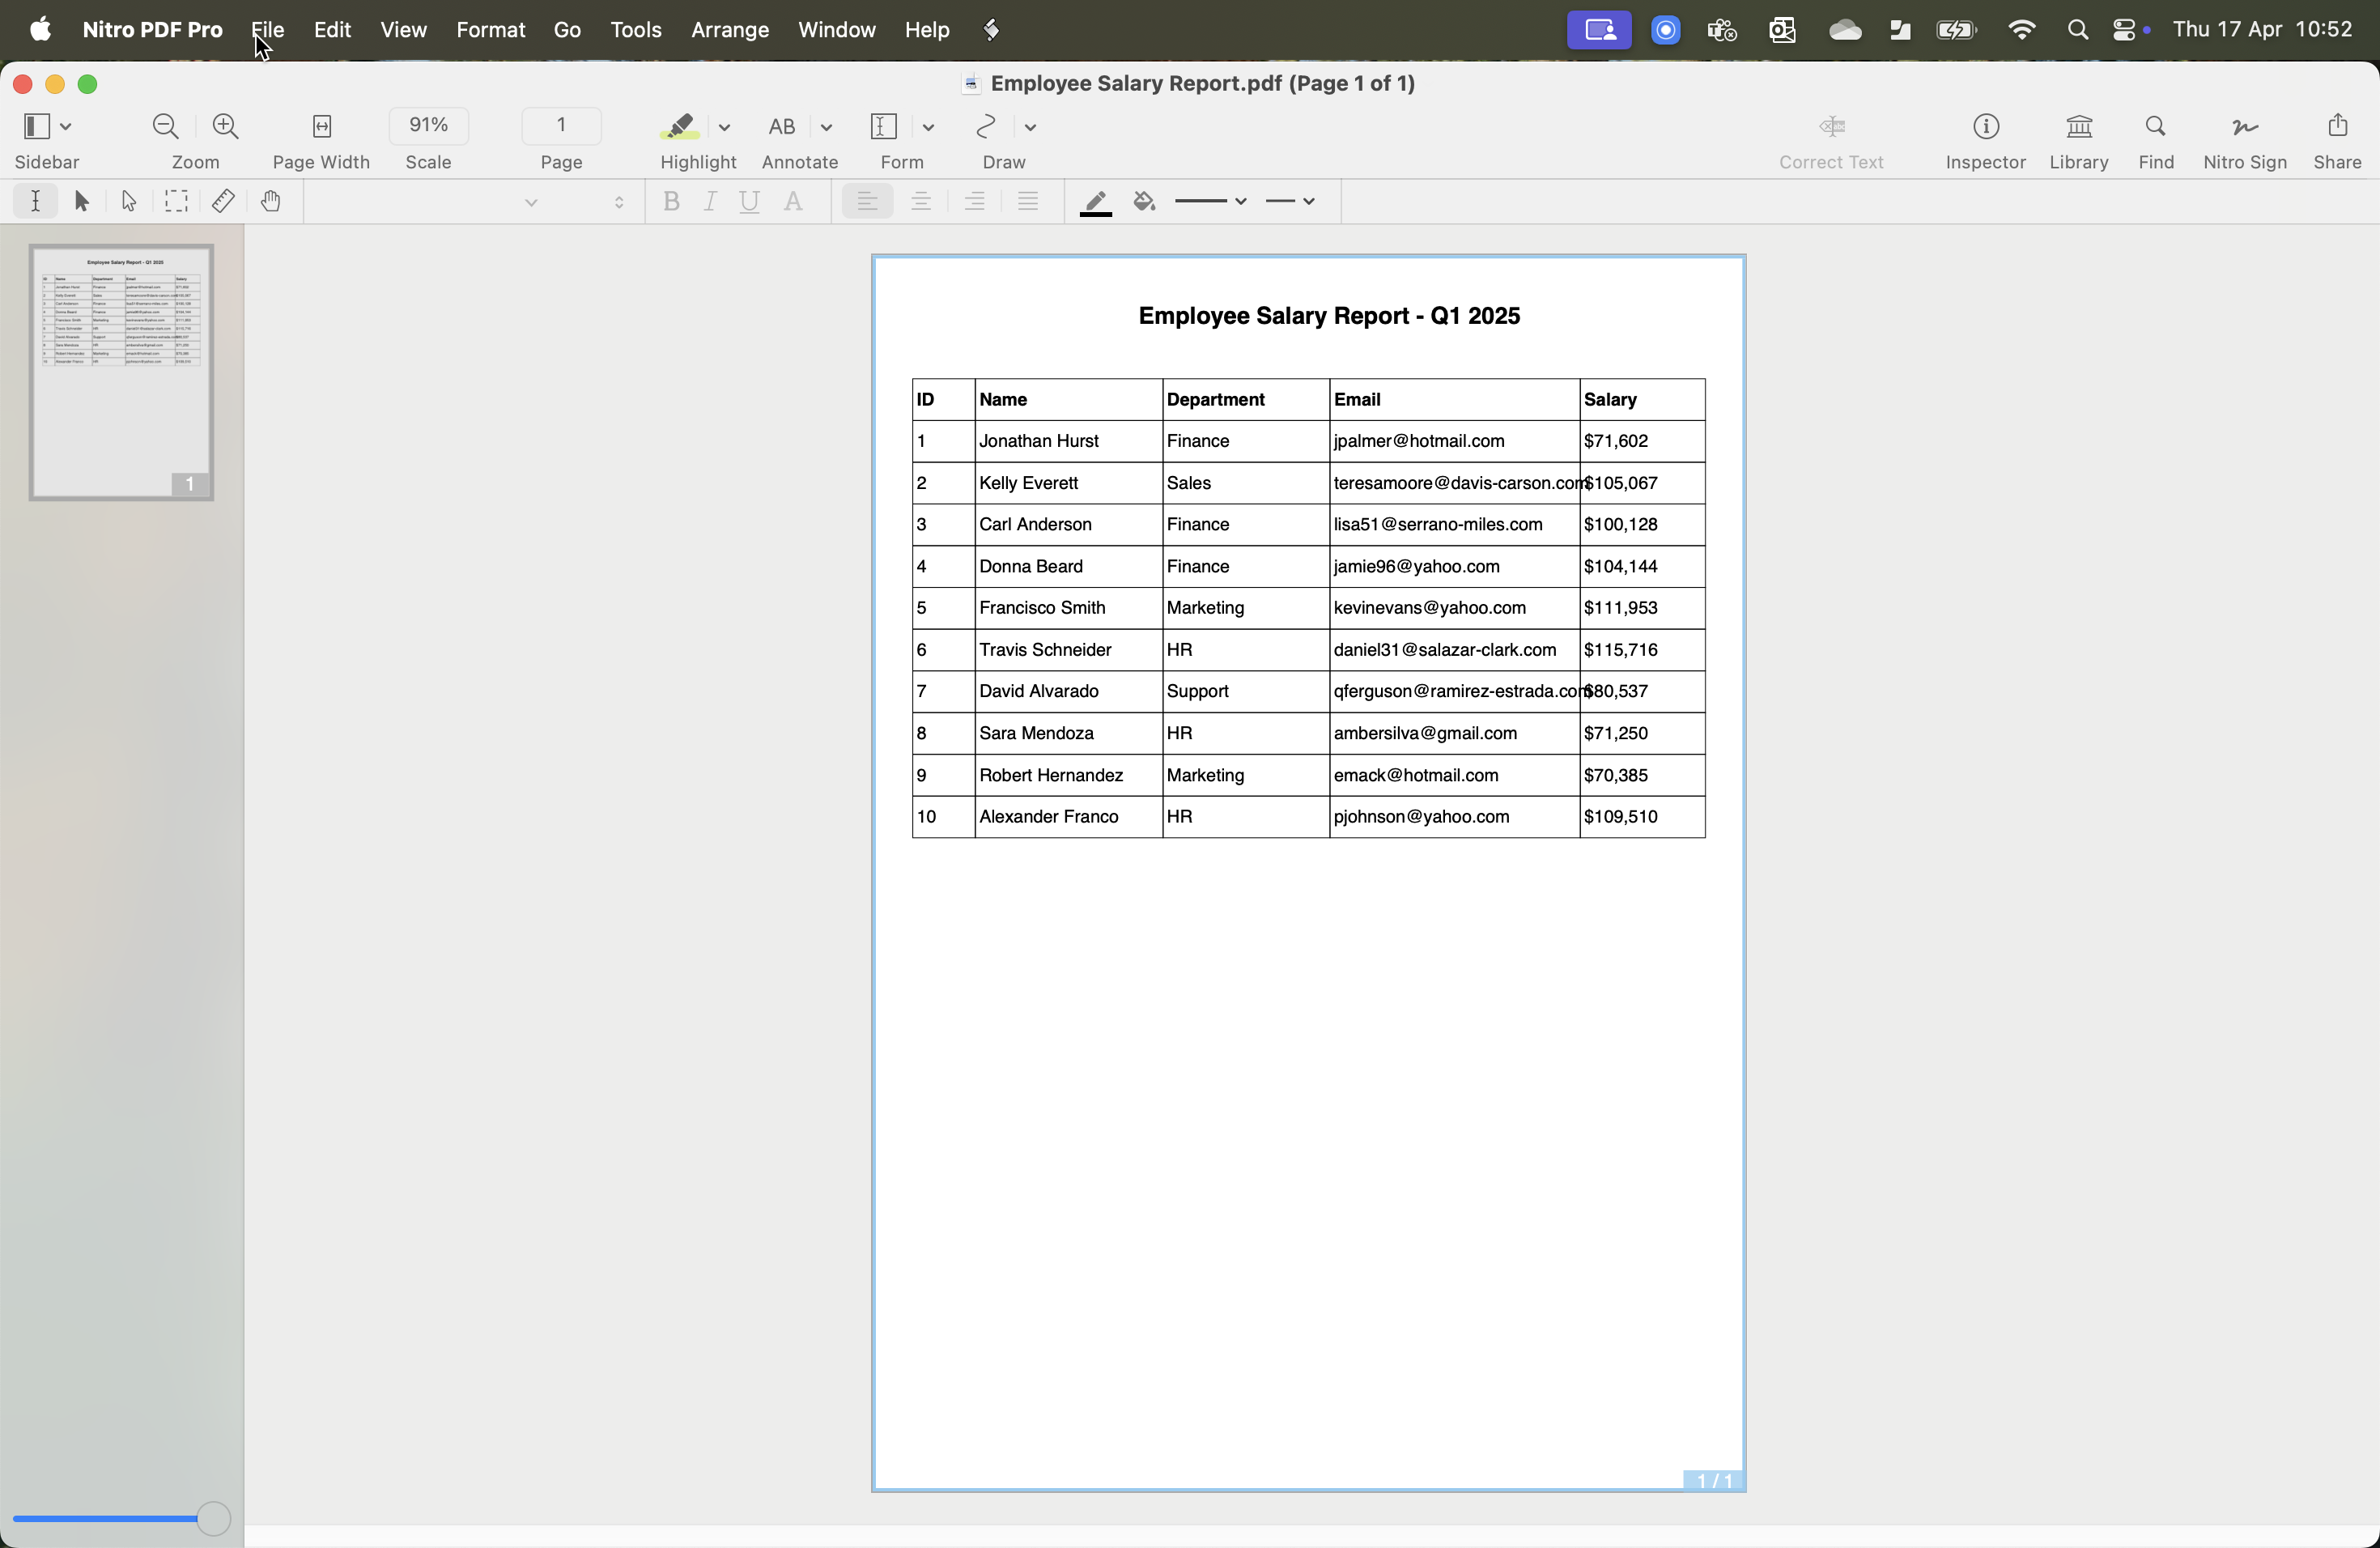Image resolution: width=2380 pixels, height=1548 pixels.
Task: Adjust the thumbnail size slider
Action: click(213, 1518)
